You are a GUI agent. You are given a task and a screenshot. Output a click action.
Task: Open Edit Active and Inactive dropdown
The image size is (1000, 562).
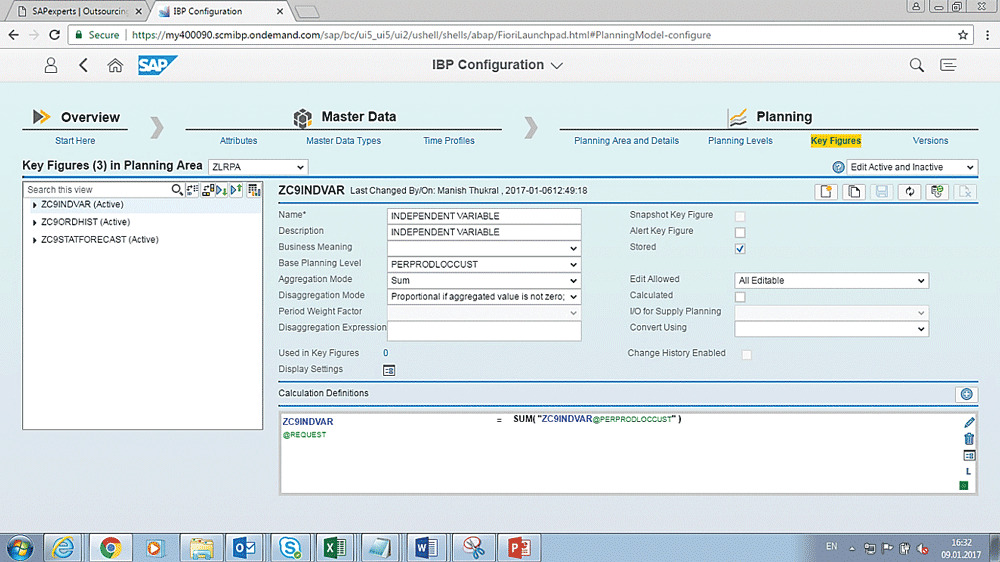912,167
